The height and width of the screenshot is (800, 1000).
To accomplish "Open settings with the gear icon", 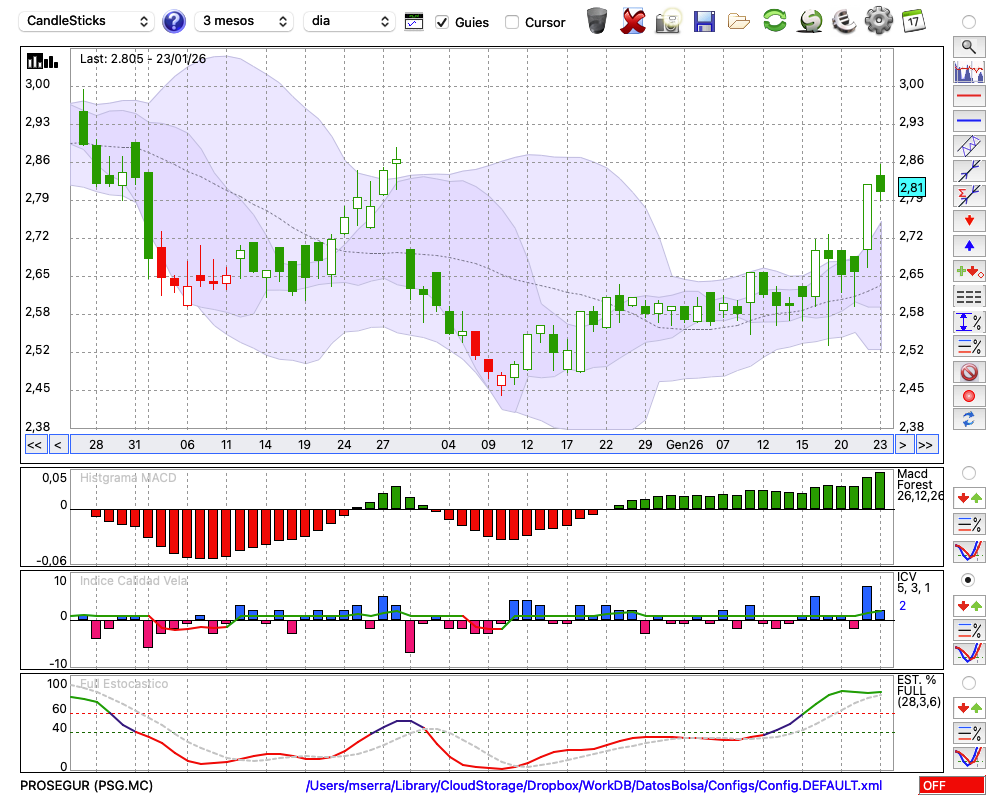I will [878, 20].
